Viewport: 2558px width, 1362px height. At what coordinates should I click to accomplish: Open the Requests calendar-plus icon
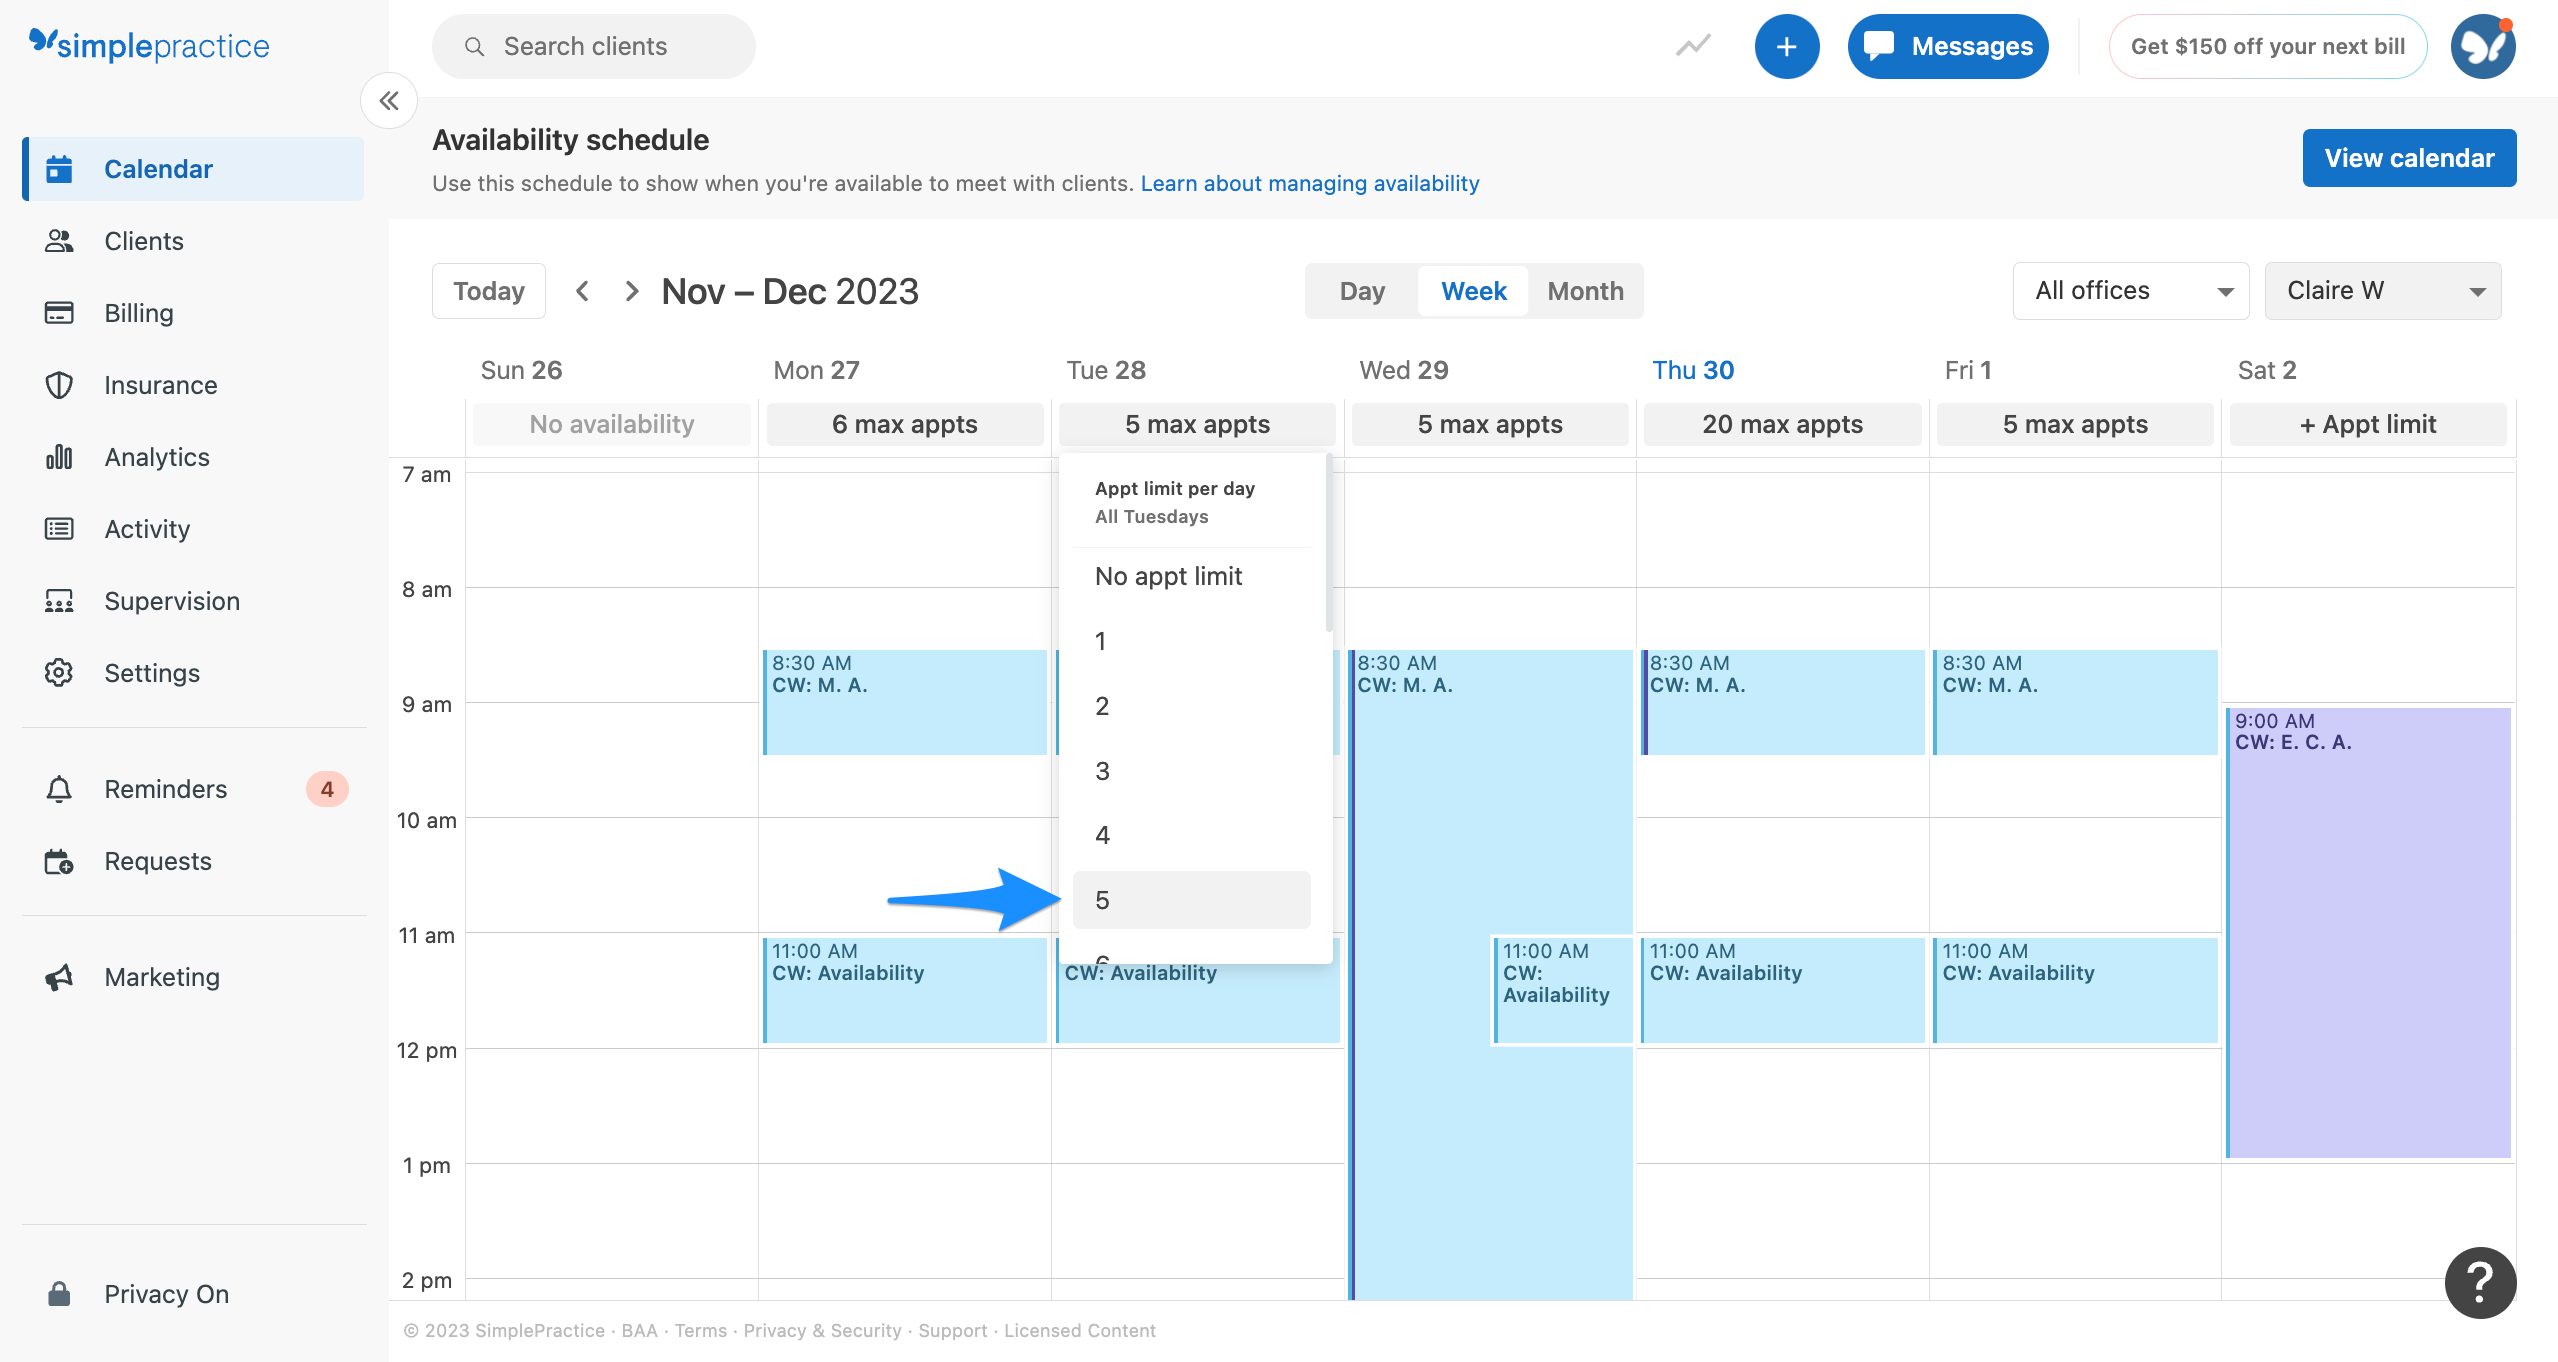tap(59, 860)
